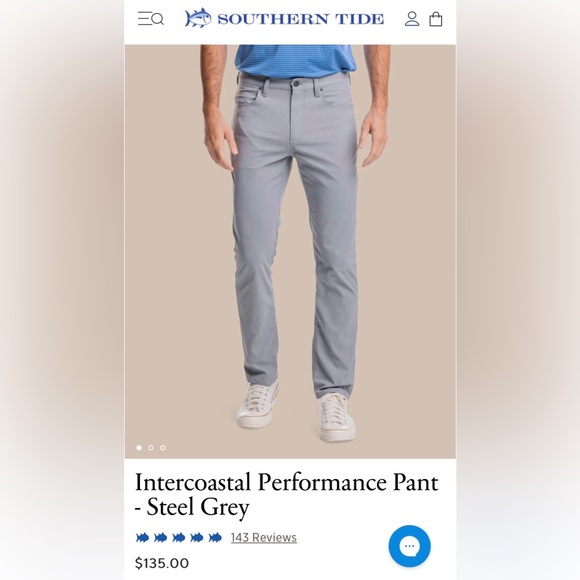Click the Southern Tide skipjack fish logo
Image resolution: width=580 pixels, height=580 pixels.
[198, 18]
